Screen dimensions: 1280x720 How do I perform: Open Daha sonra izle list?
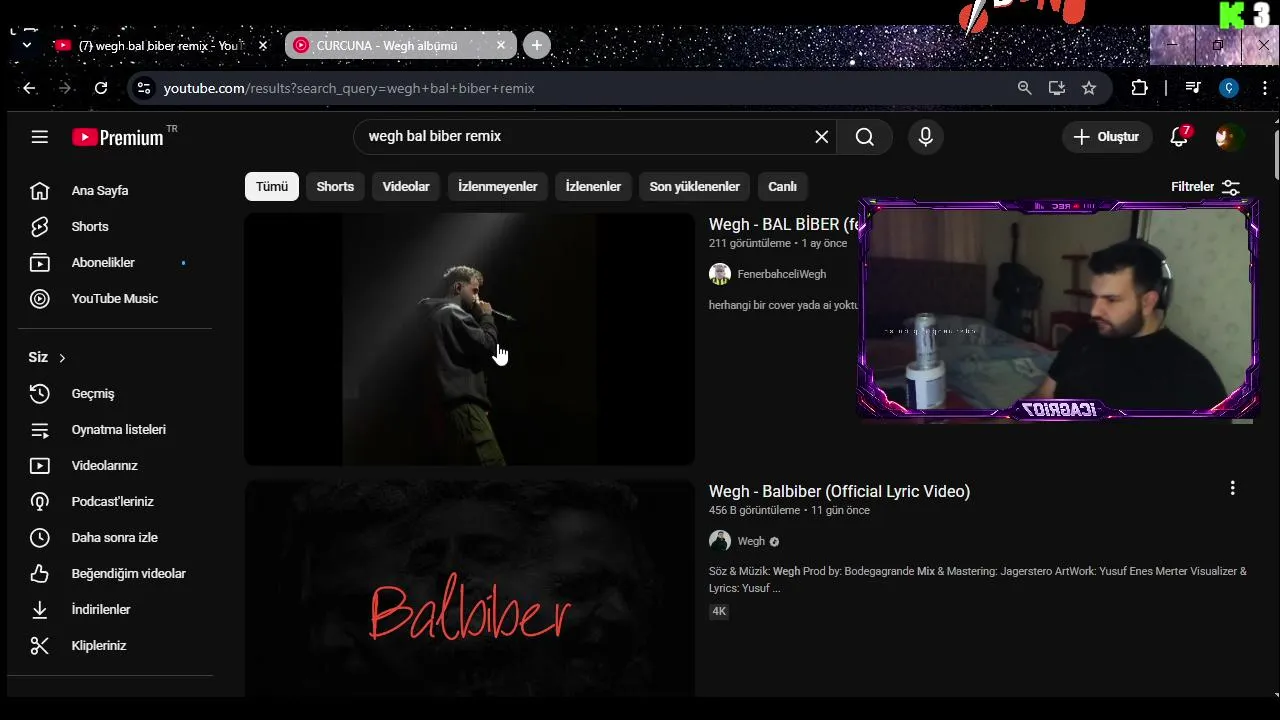(x=115, y=538)
